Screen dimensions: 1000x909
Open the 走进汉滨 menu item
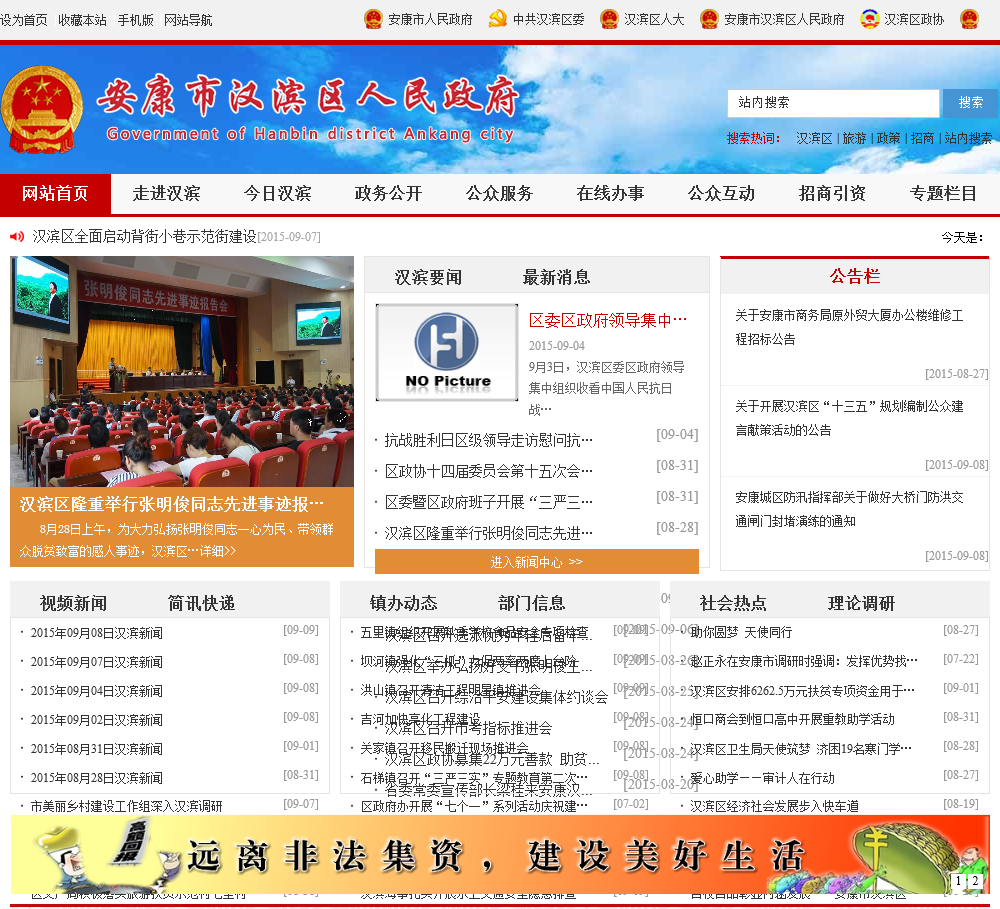[166, 193]
